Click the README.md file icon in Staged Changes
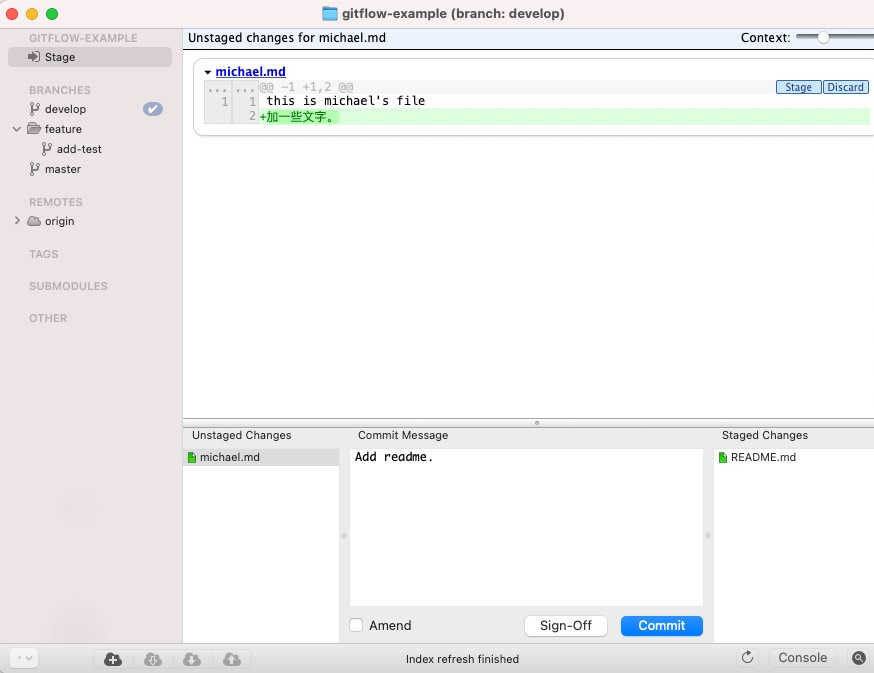This screenshot has height=673, width=874. click(x=723, y=458)
